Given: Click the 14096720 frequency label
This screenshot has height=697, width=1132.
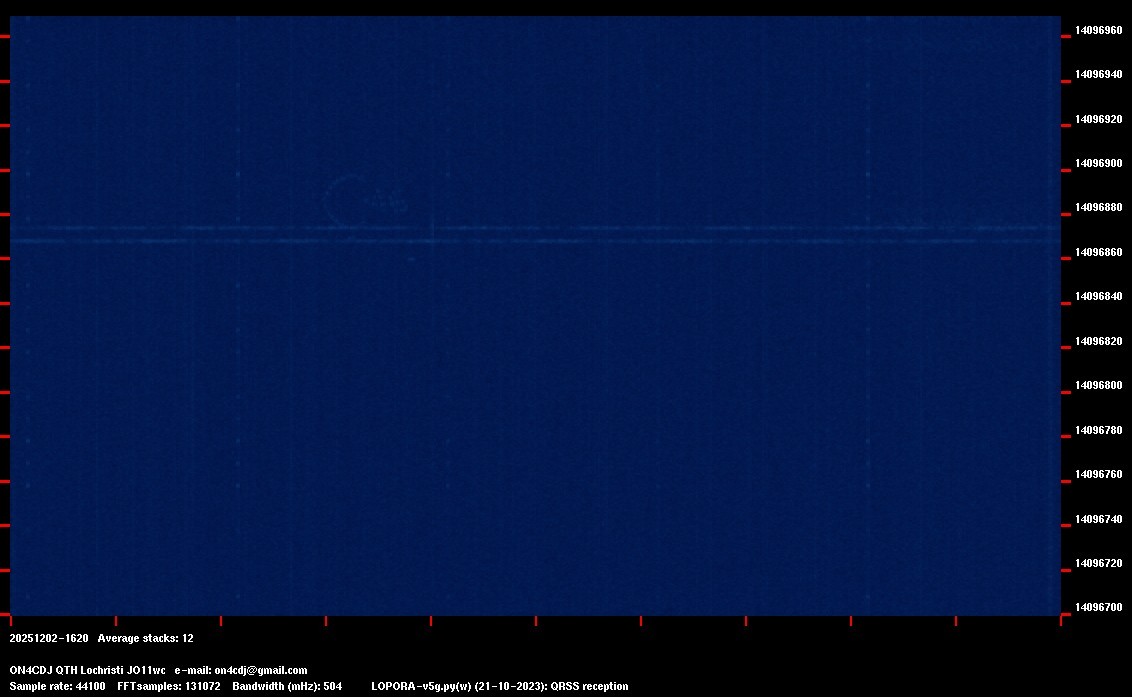Looking at the screenshot, I should point(1098,563).
